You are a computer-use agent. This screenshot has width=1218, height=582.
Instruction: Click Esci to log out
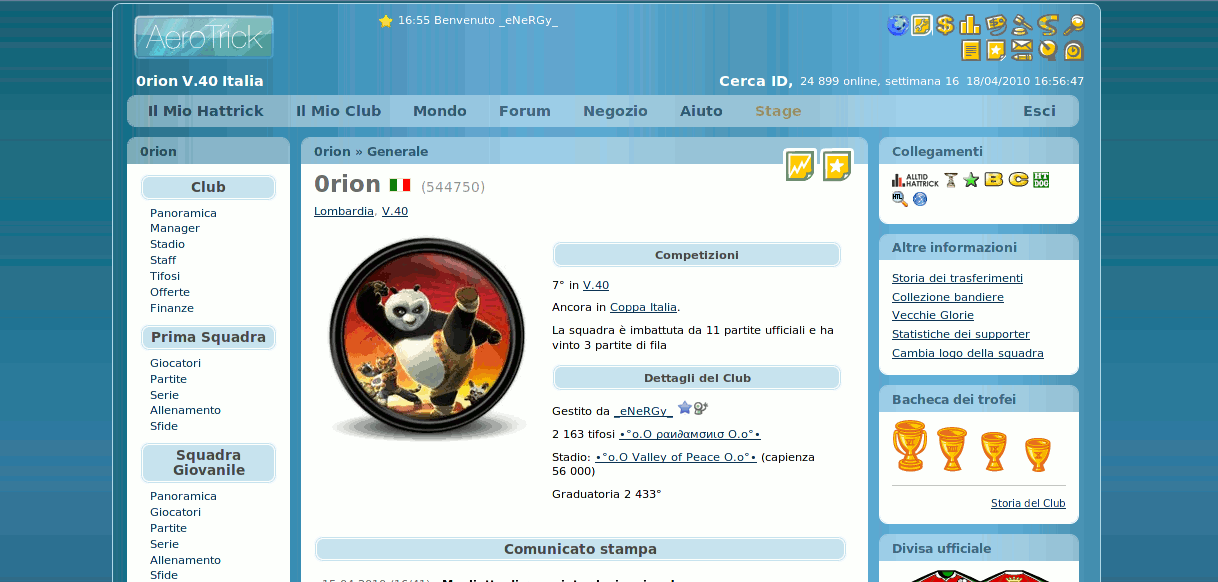[1039, 111]
